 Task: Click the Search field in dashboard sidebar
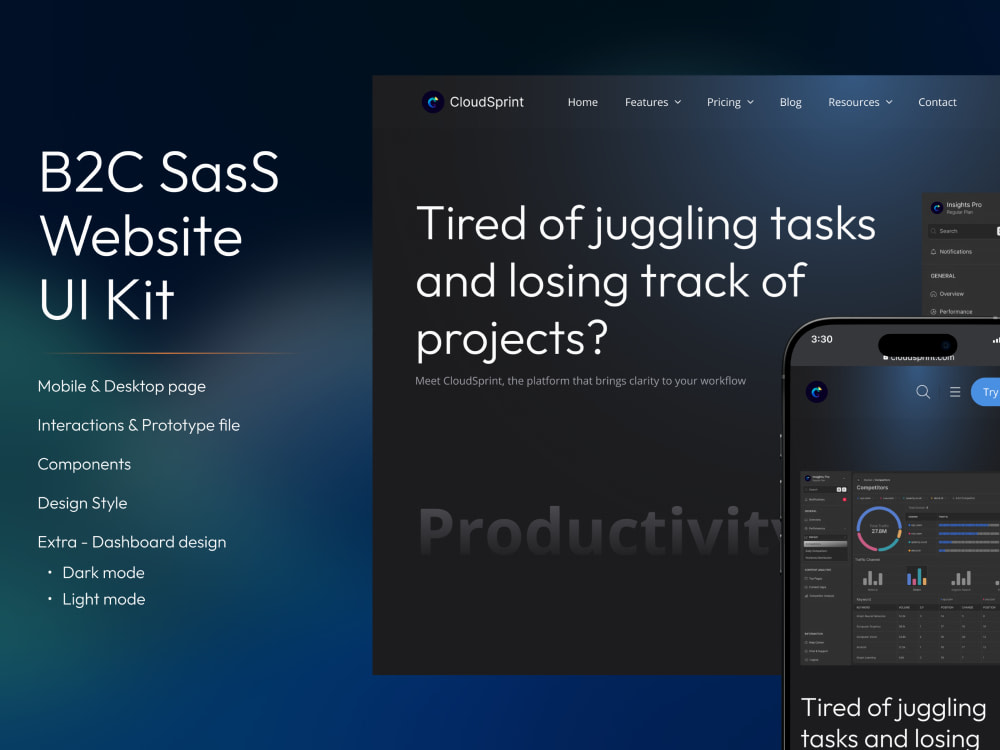pyautogui.click(x=964, y=231)
